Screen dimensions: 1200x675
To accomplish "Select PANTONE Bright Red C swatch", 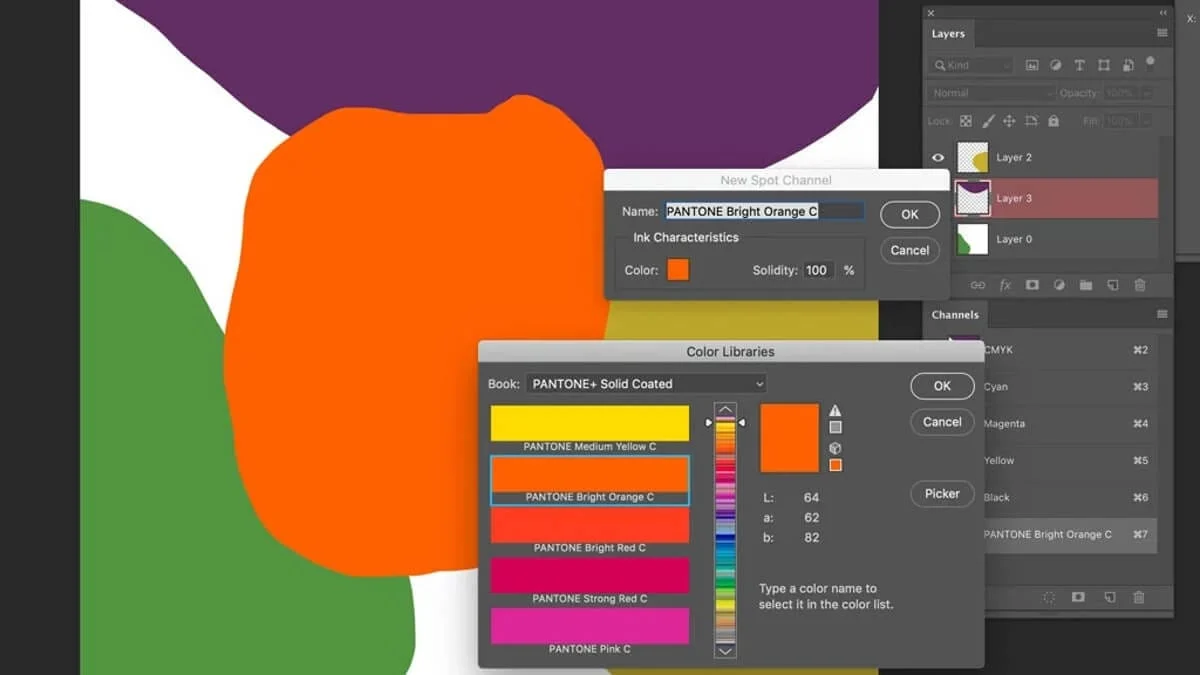I will click(589, 525).
